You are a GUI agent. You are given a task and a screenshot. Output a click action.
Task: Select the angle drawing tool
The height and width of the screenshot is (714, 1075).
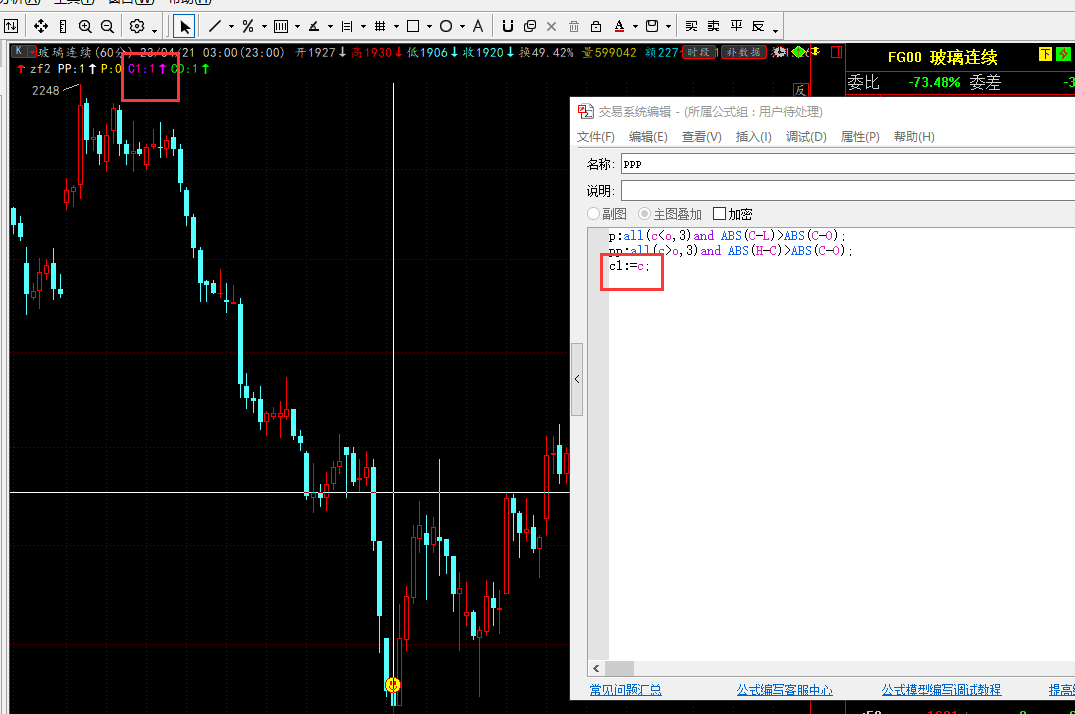point(314,26)
